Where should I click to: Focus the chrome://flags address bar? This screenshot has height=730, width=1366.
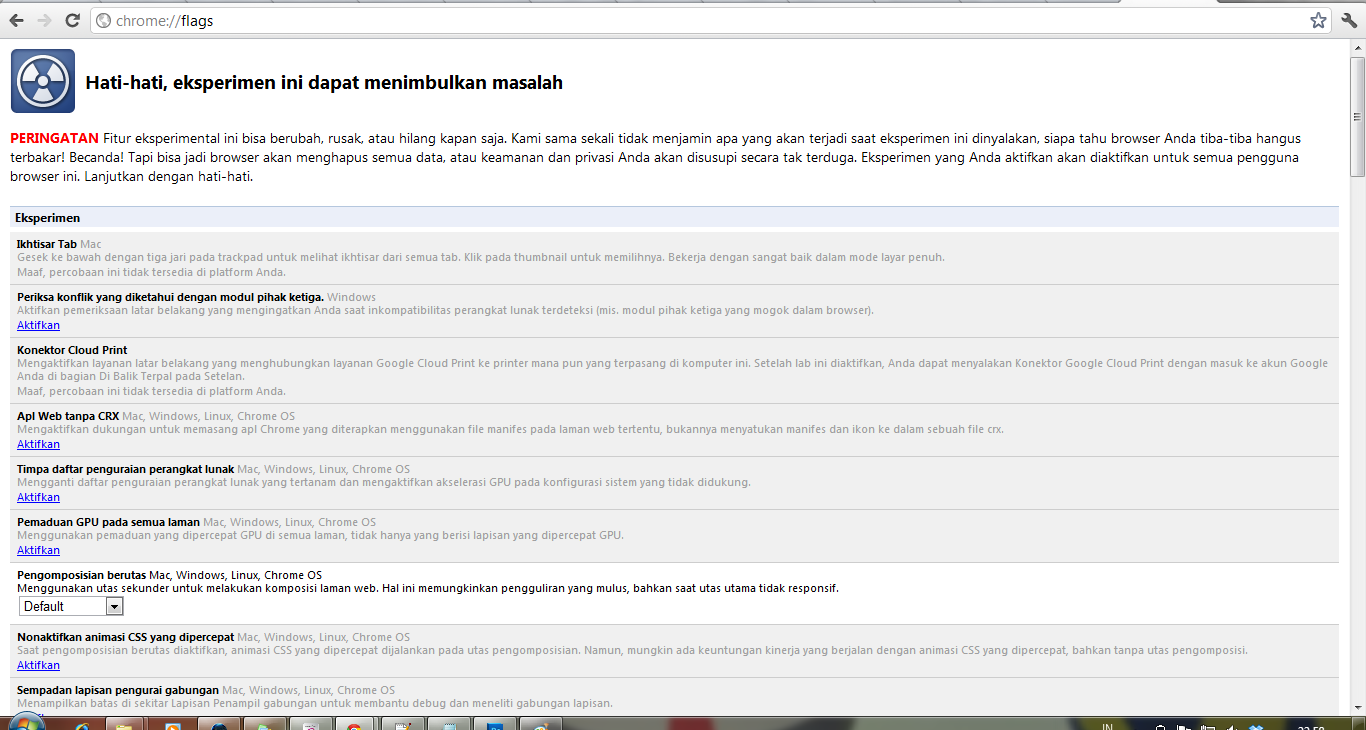pos(711,21)
